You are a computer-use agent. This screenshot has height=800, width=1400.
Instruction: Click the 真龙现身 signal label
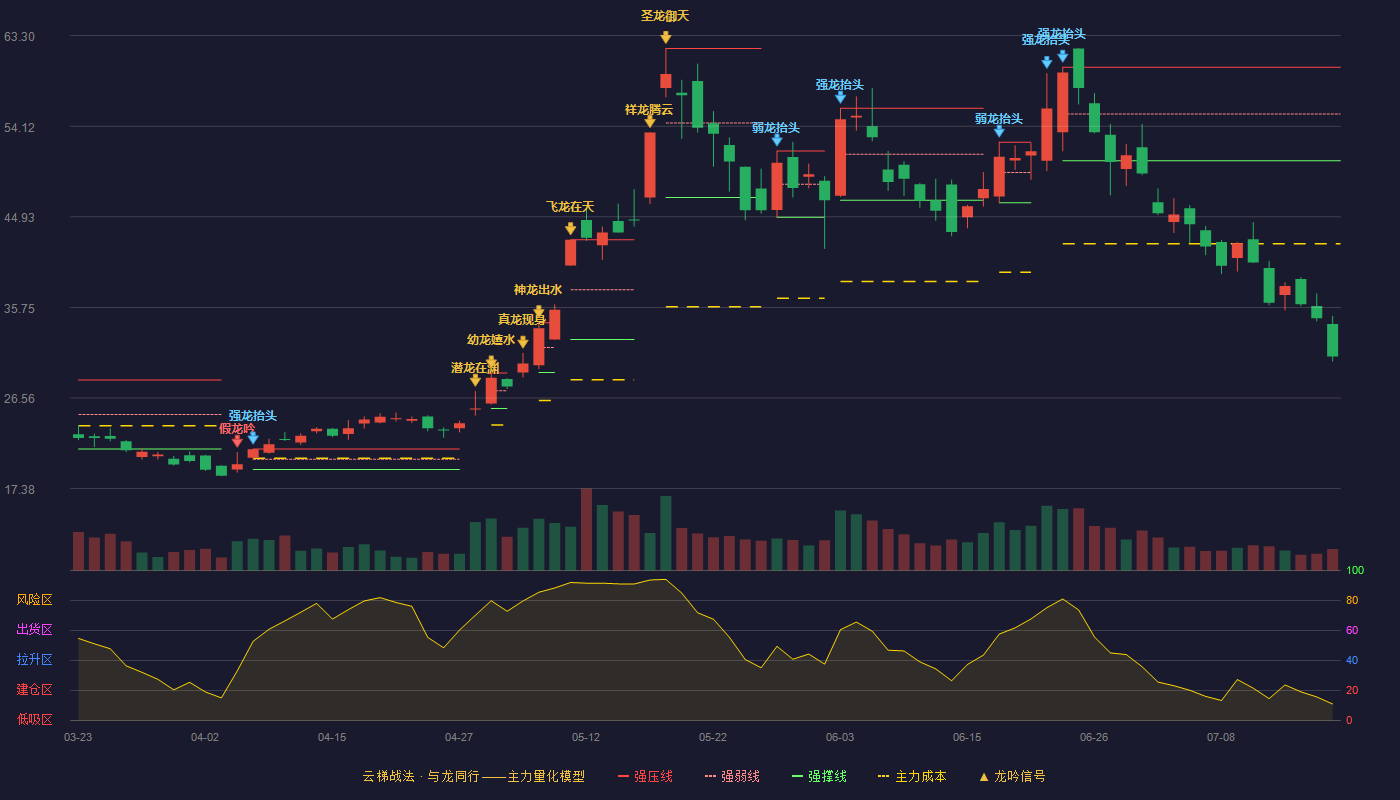pyautogui.click(x=522, y=320)
